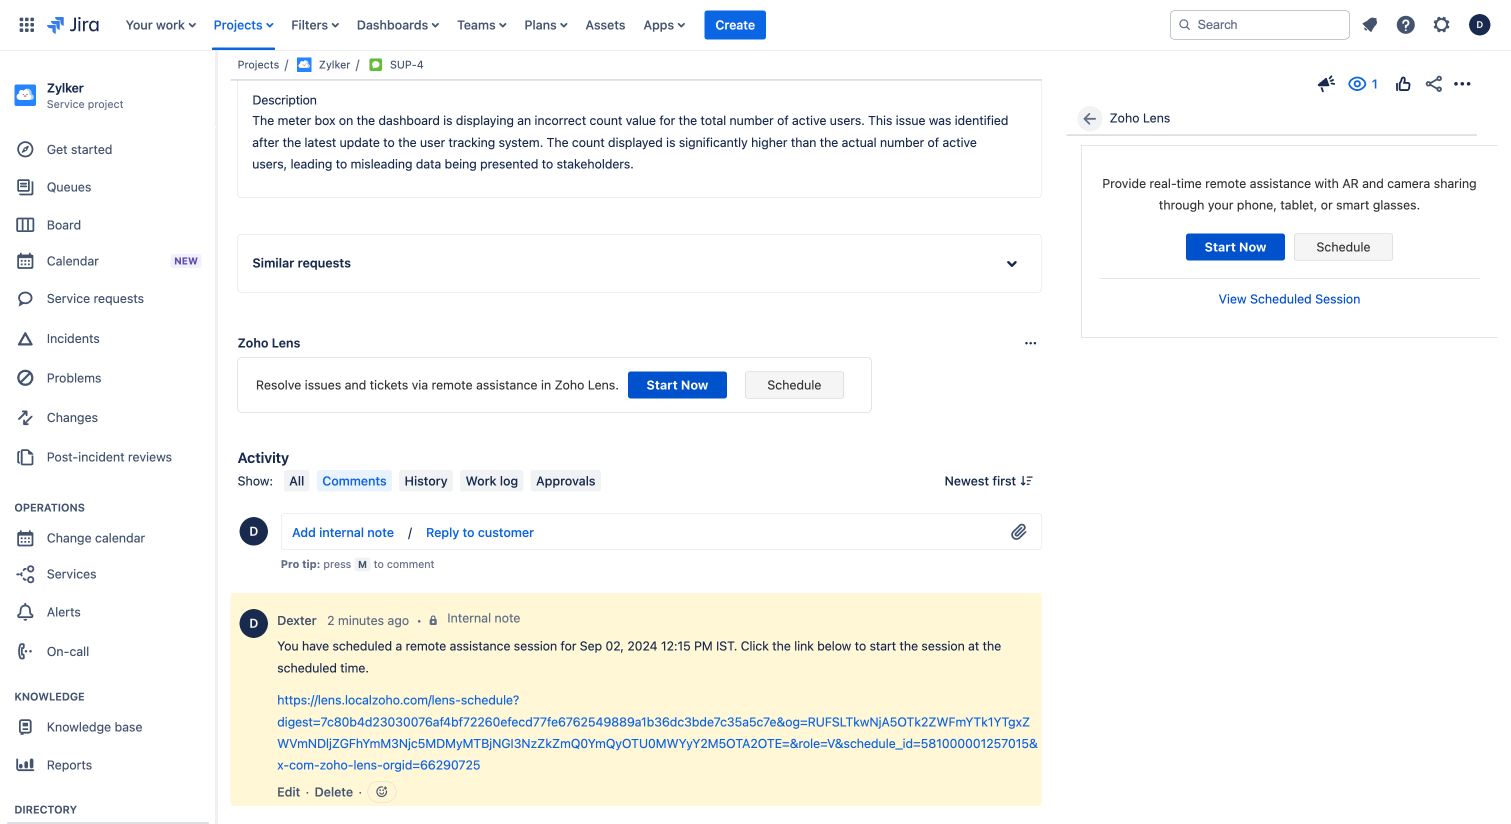Image resolution: width=1511 pixels, height=824 pixels.
Task: Open the app switcher grid icon
Action: coord(27,25)
